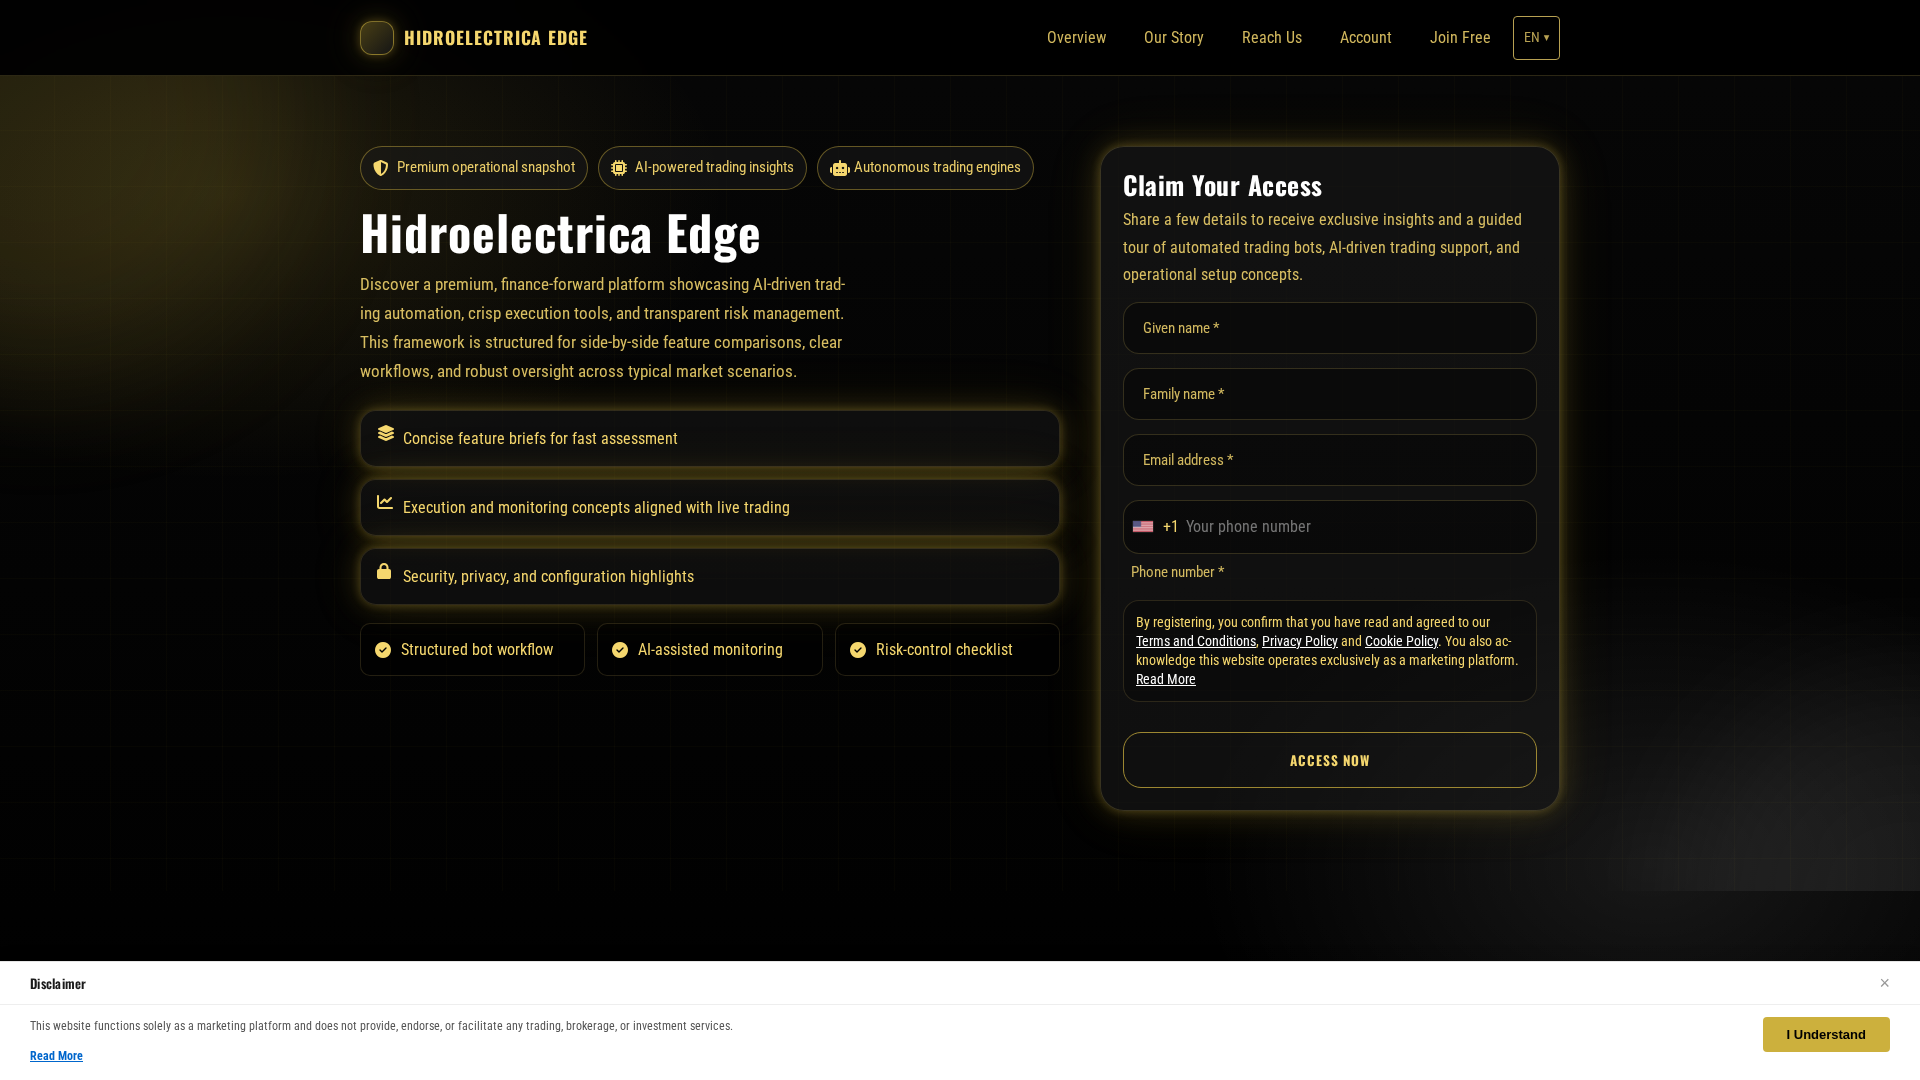This screenshot has height=1080, width=1920.
Task: Focus the Email address field
Action: point(1330,460)
